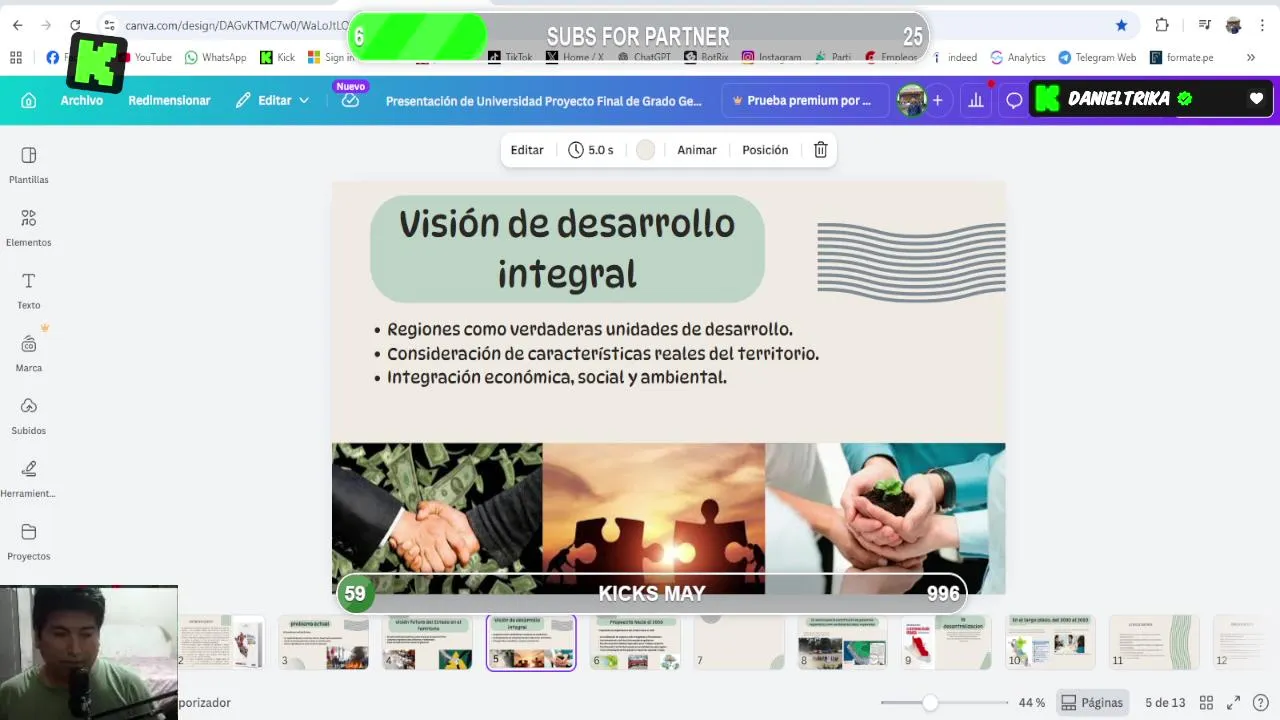
Task: Select page 9 thumbnail
Action: [x=947, y=642]
